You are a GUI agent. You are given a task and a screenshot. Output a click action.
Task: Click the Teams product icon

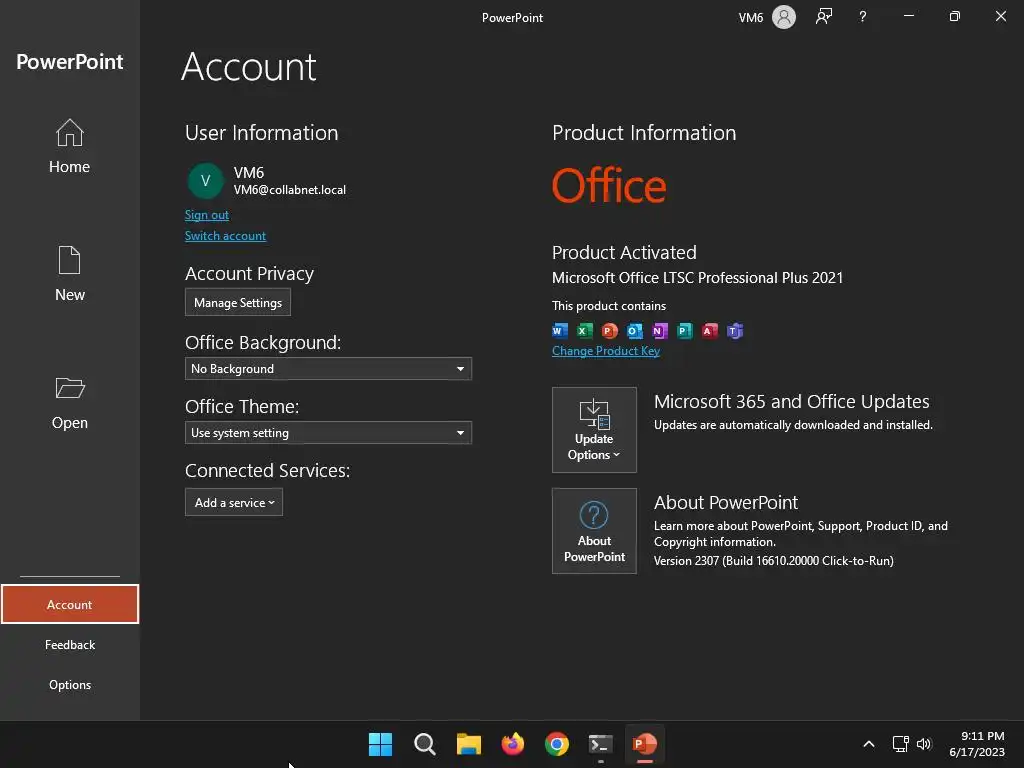(735, 330)
